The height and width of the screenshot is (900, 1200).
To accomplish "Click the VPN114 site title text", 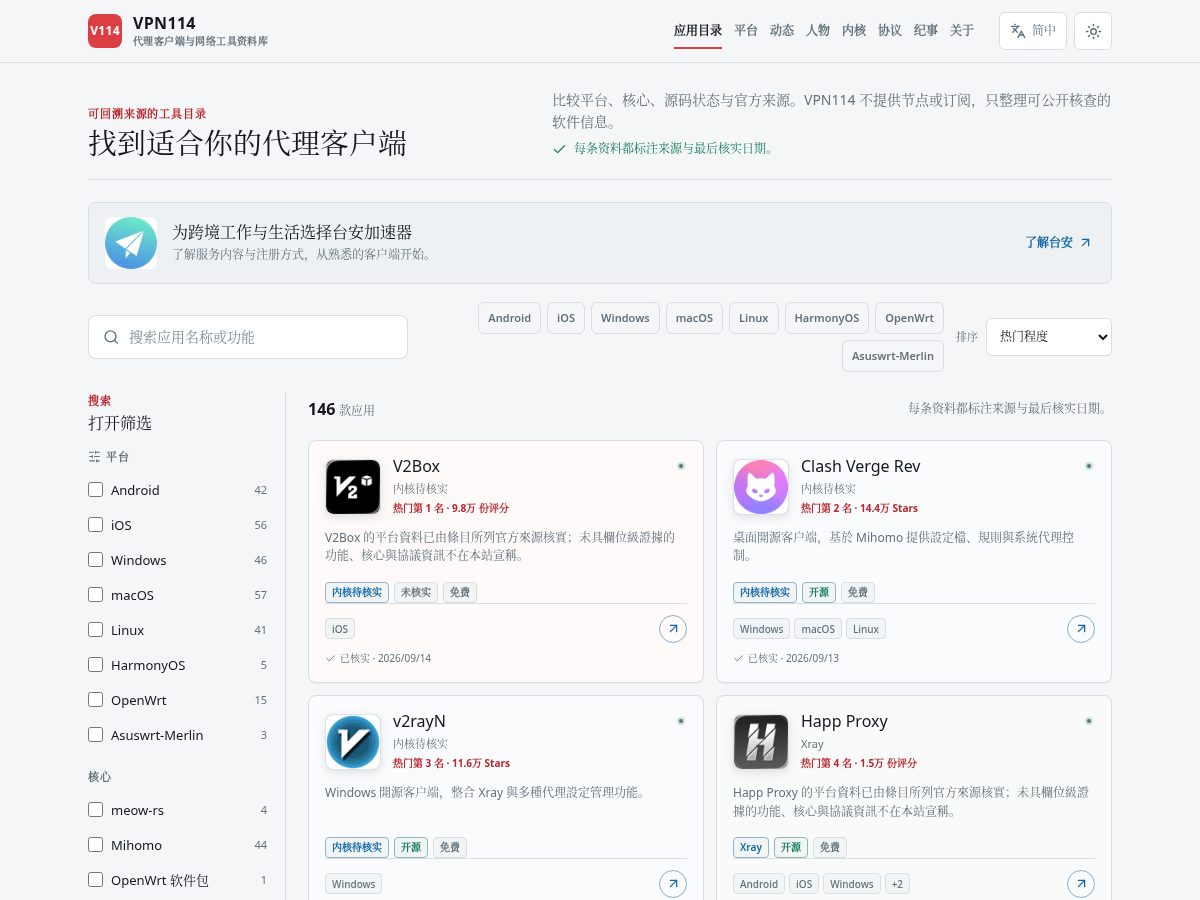I will tap(164, 23).
